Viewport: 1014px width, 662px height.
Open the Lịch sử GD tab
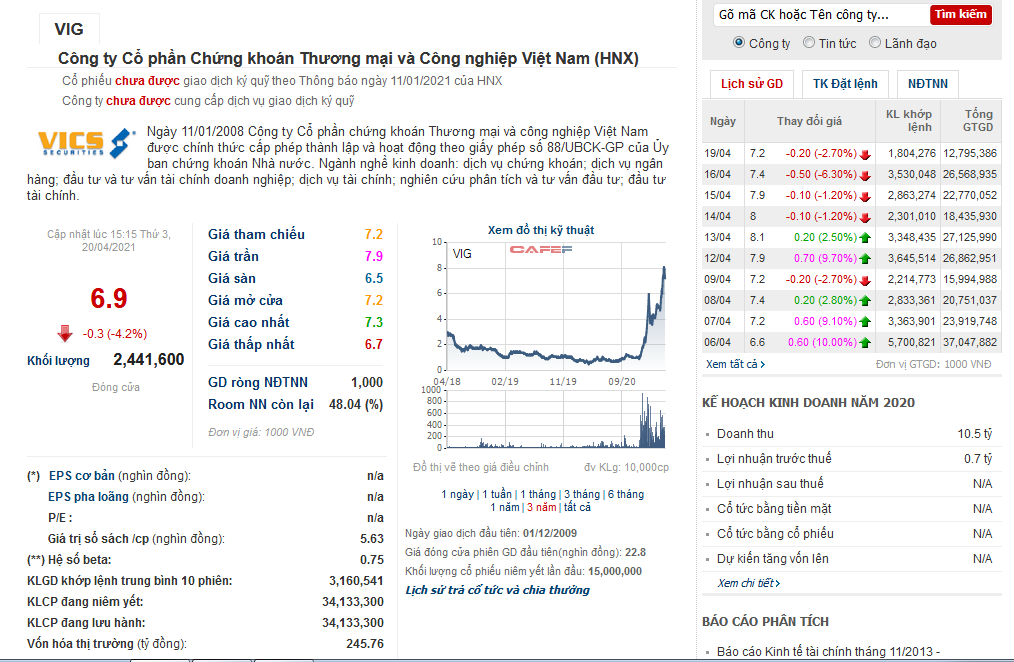point(751,84)
